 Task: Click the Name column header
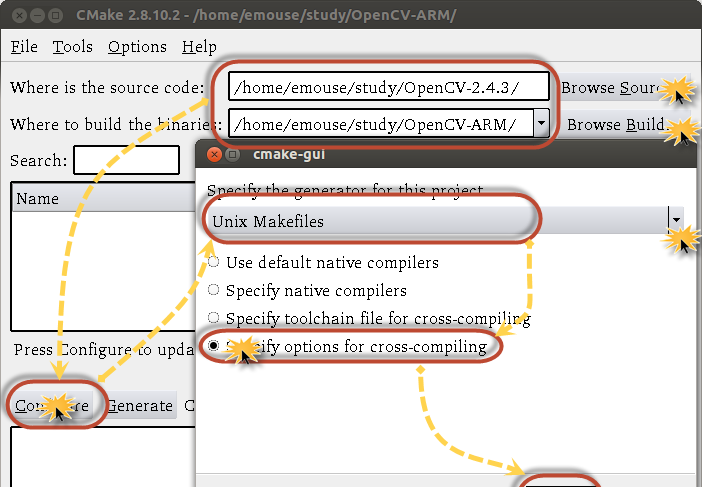[103, 198]
